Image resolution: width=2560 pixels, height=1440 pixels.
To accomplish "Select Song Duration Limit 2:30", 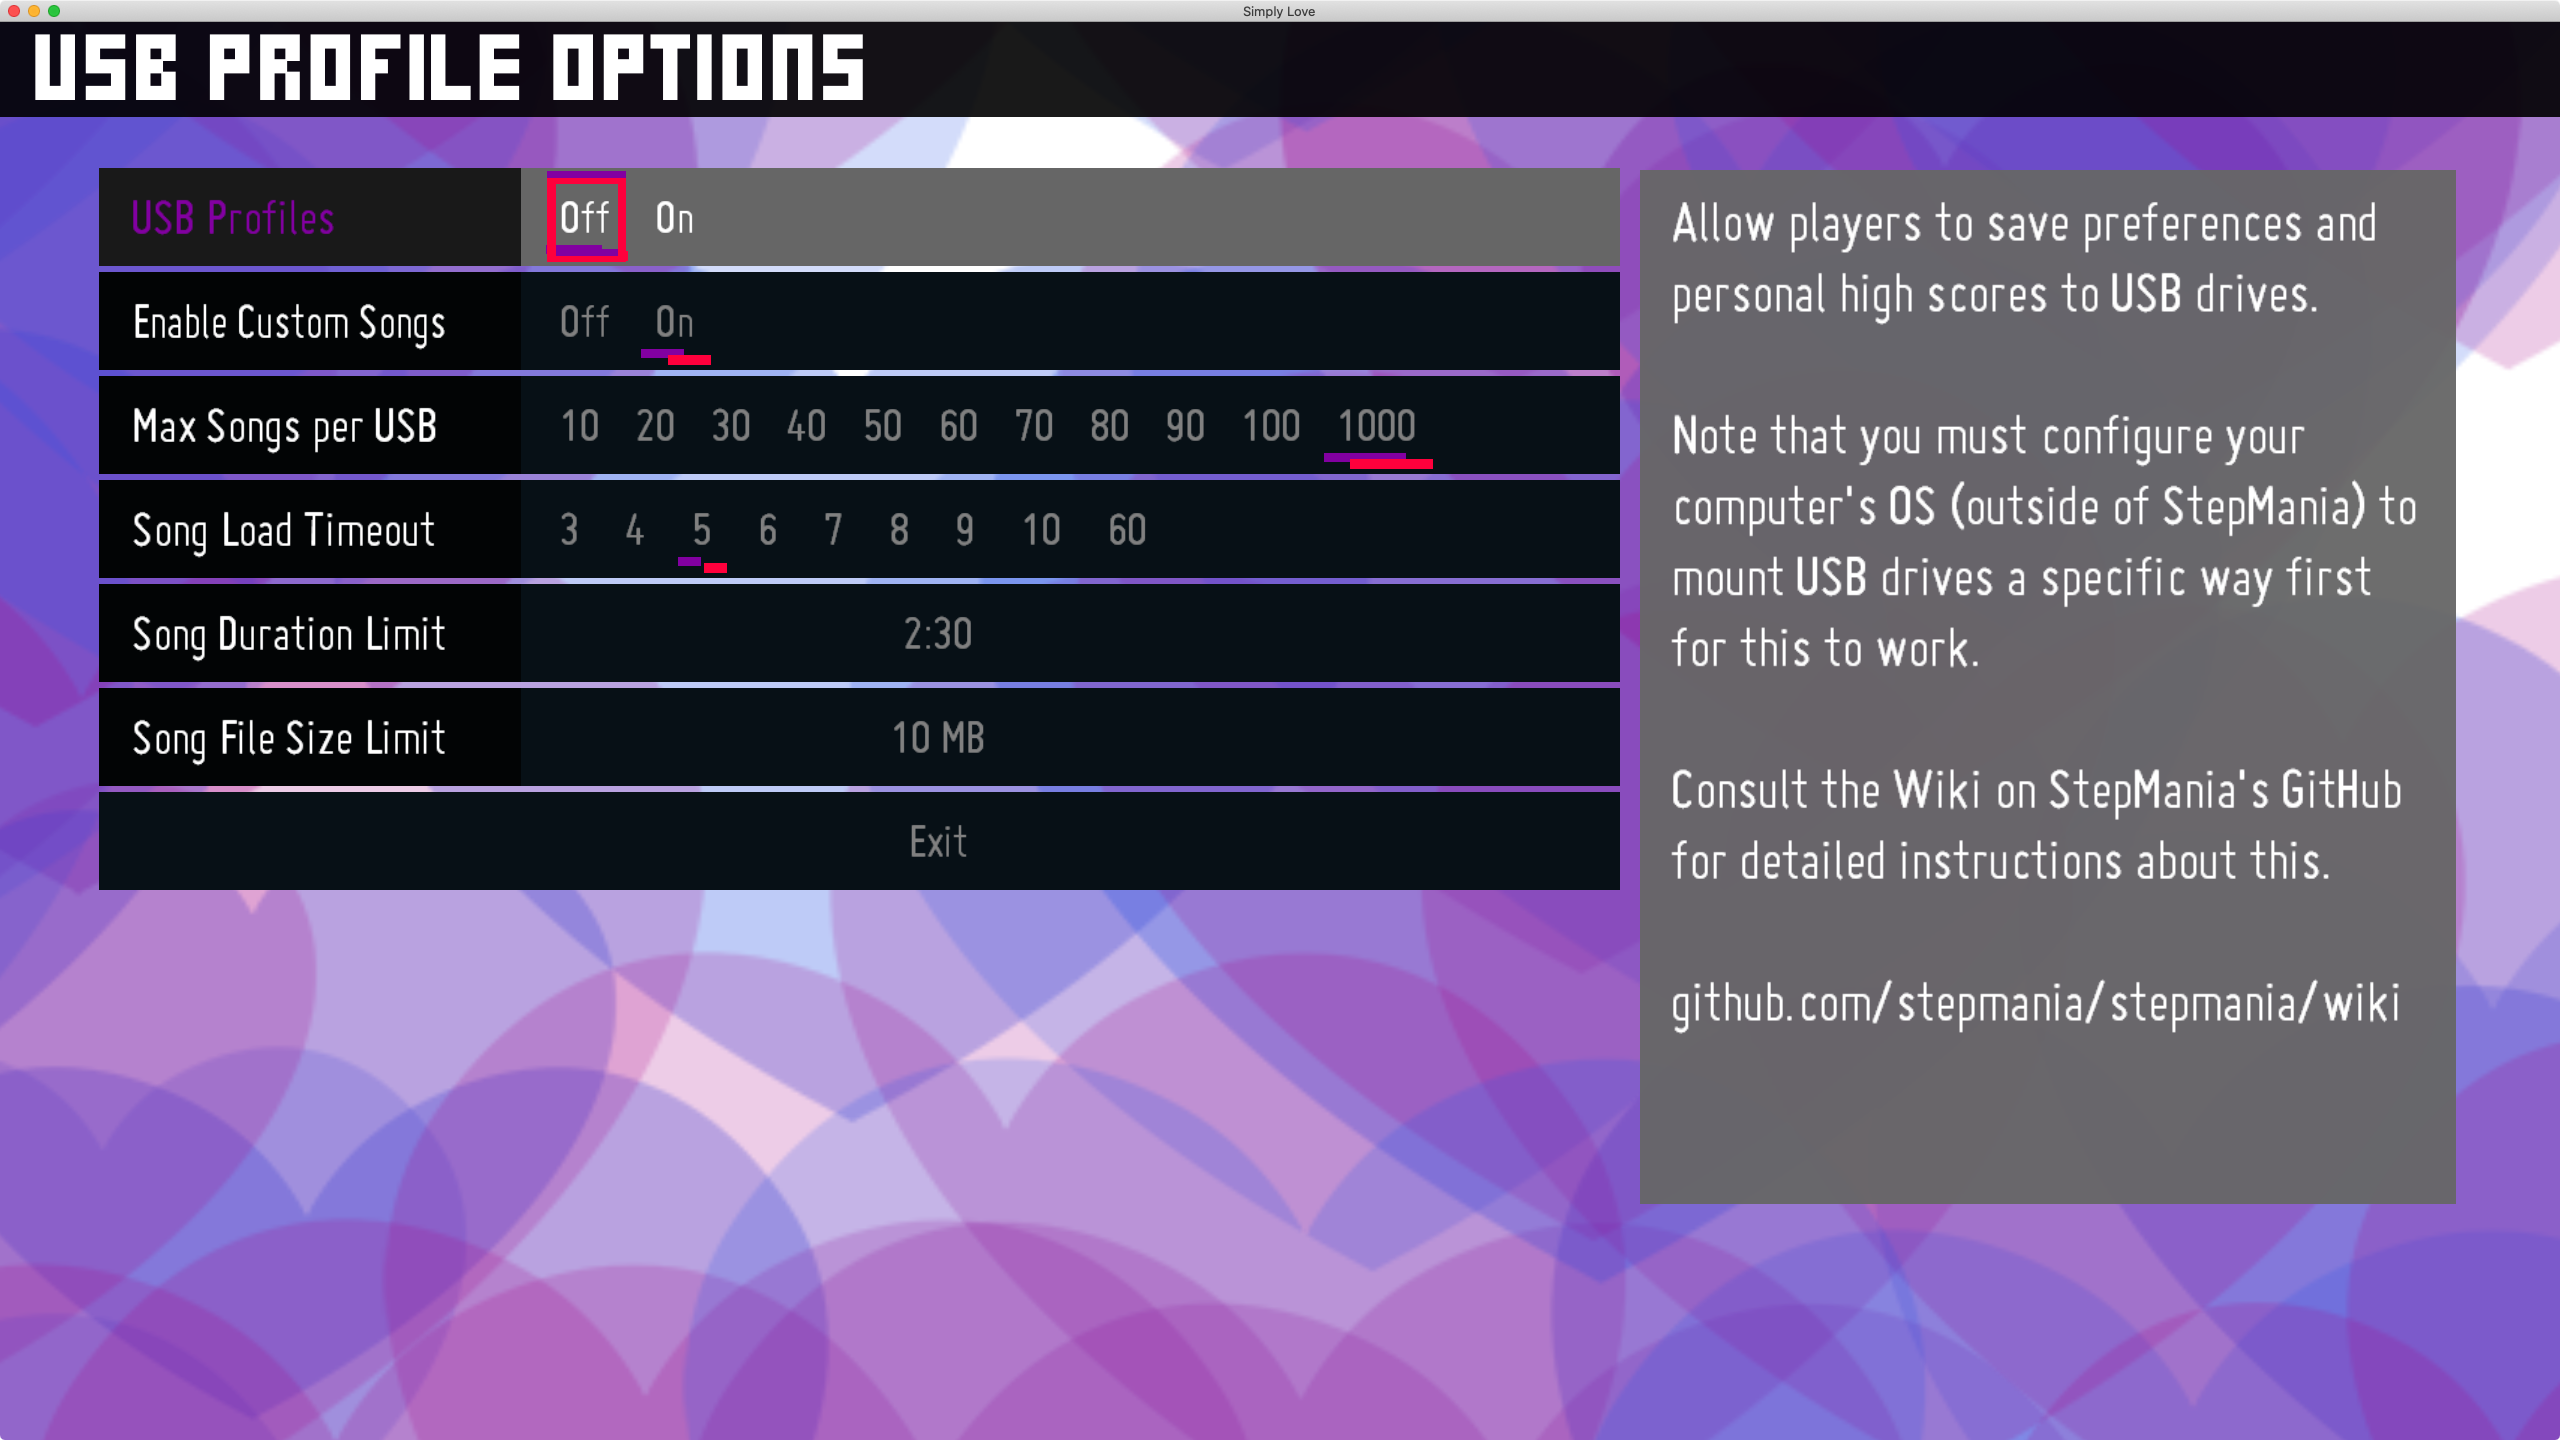I will (x=937, y=631).
